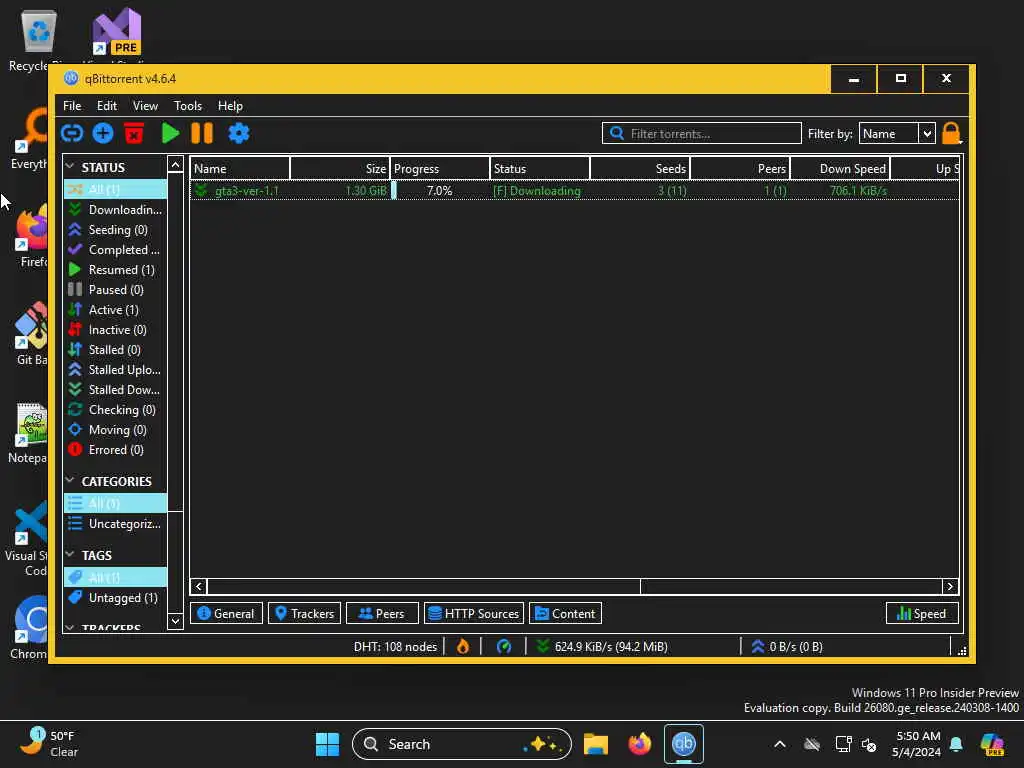
Task: Click sidebar scroll up arrow
Action: (x=175, y=165)
